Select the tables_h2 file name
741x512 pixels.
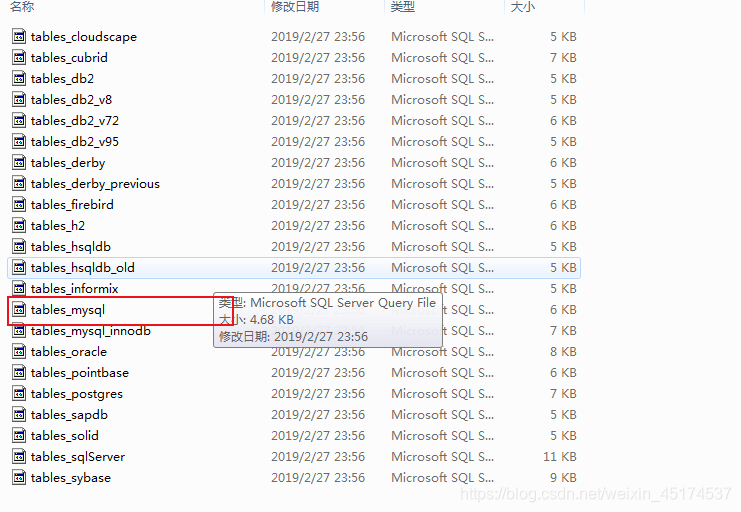(x=58, y=226)
